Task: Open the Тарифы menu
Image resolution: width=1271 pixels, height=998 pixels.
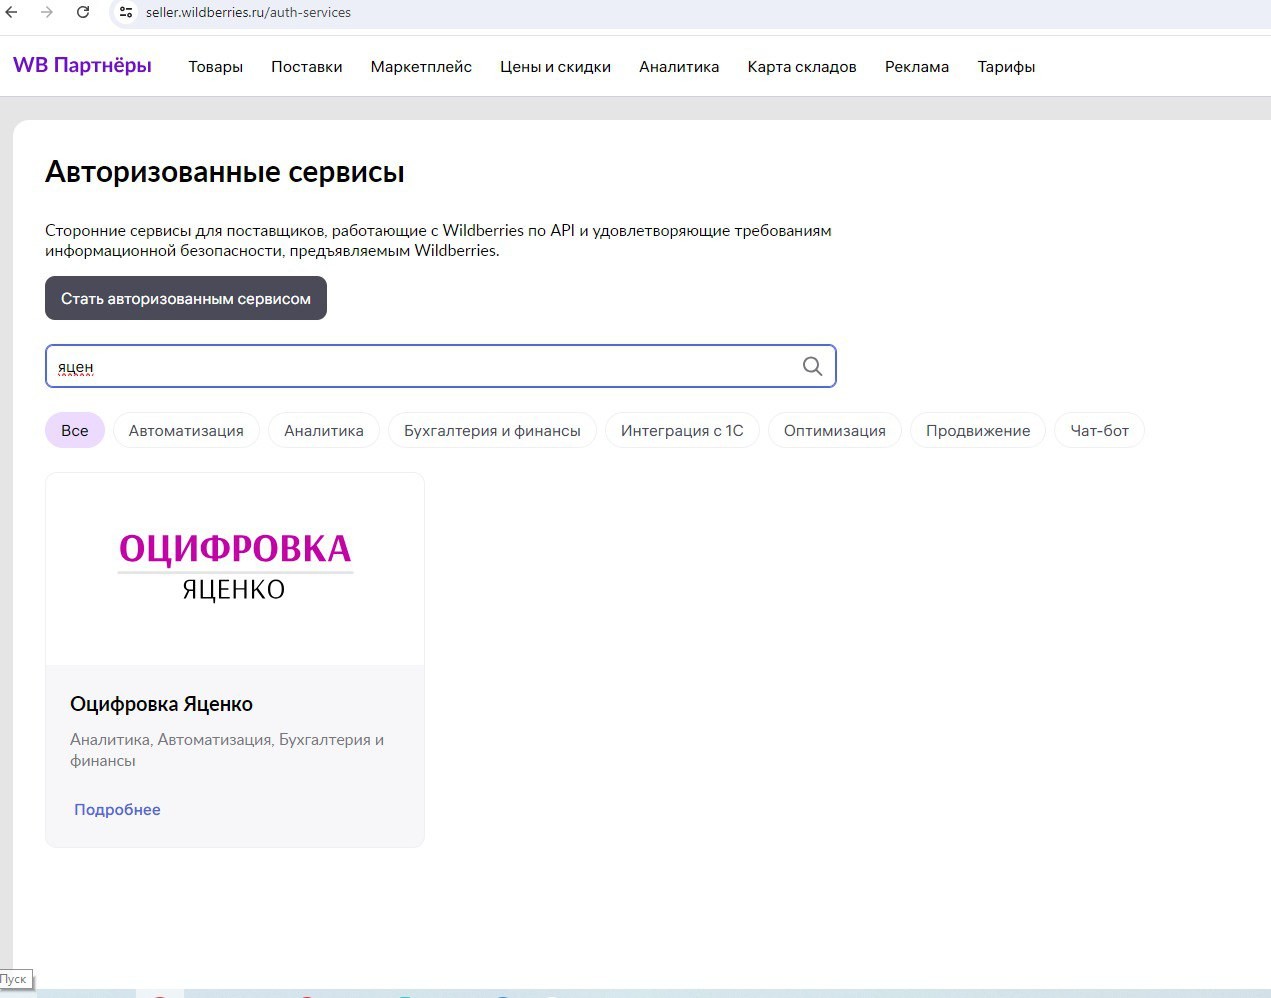Action: point(1006,67)
